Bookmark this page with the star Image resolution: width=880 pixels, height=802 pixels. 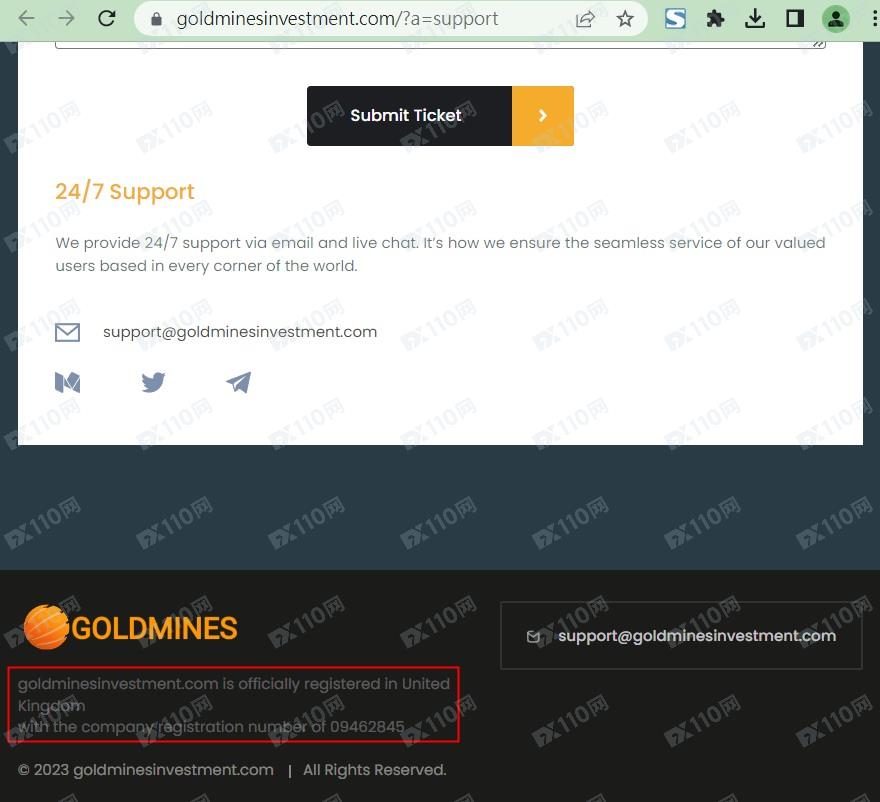coord(625,19)
